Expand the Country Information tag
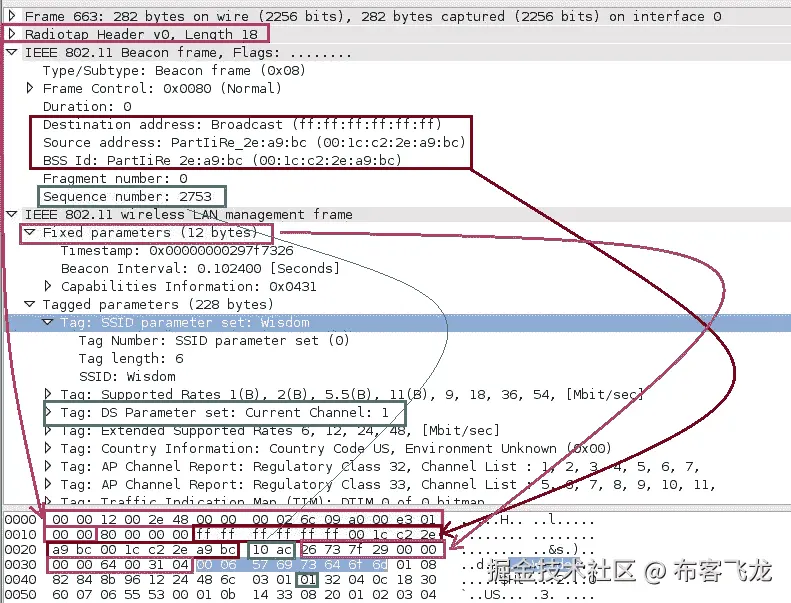The height and width of the screenshot is (603, 791). point(48,448)
